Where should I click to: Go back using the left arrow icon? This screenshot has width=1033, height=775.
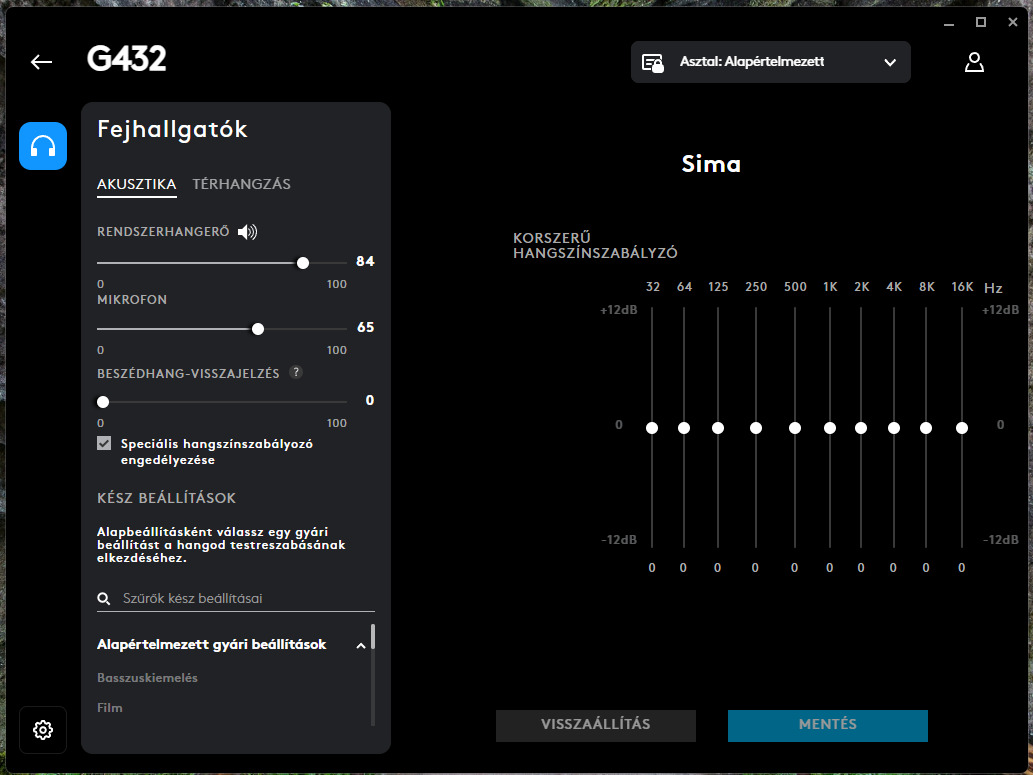pyautogui.click(x=41, y=62)
